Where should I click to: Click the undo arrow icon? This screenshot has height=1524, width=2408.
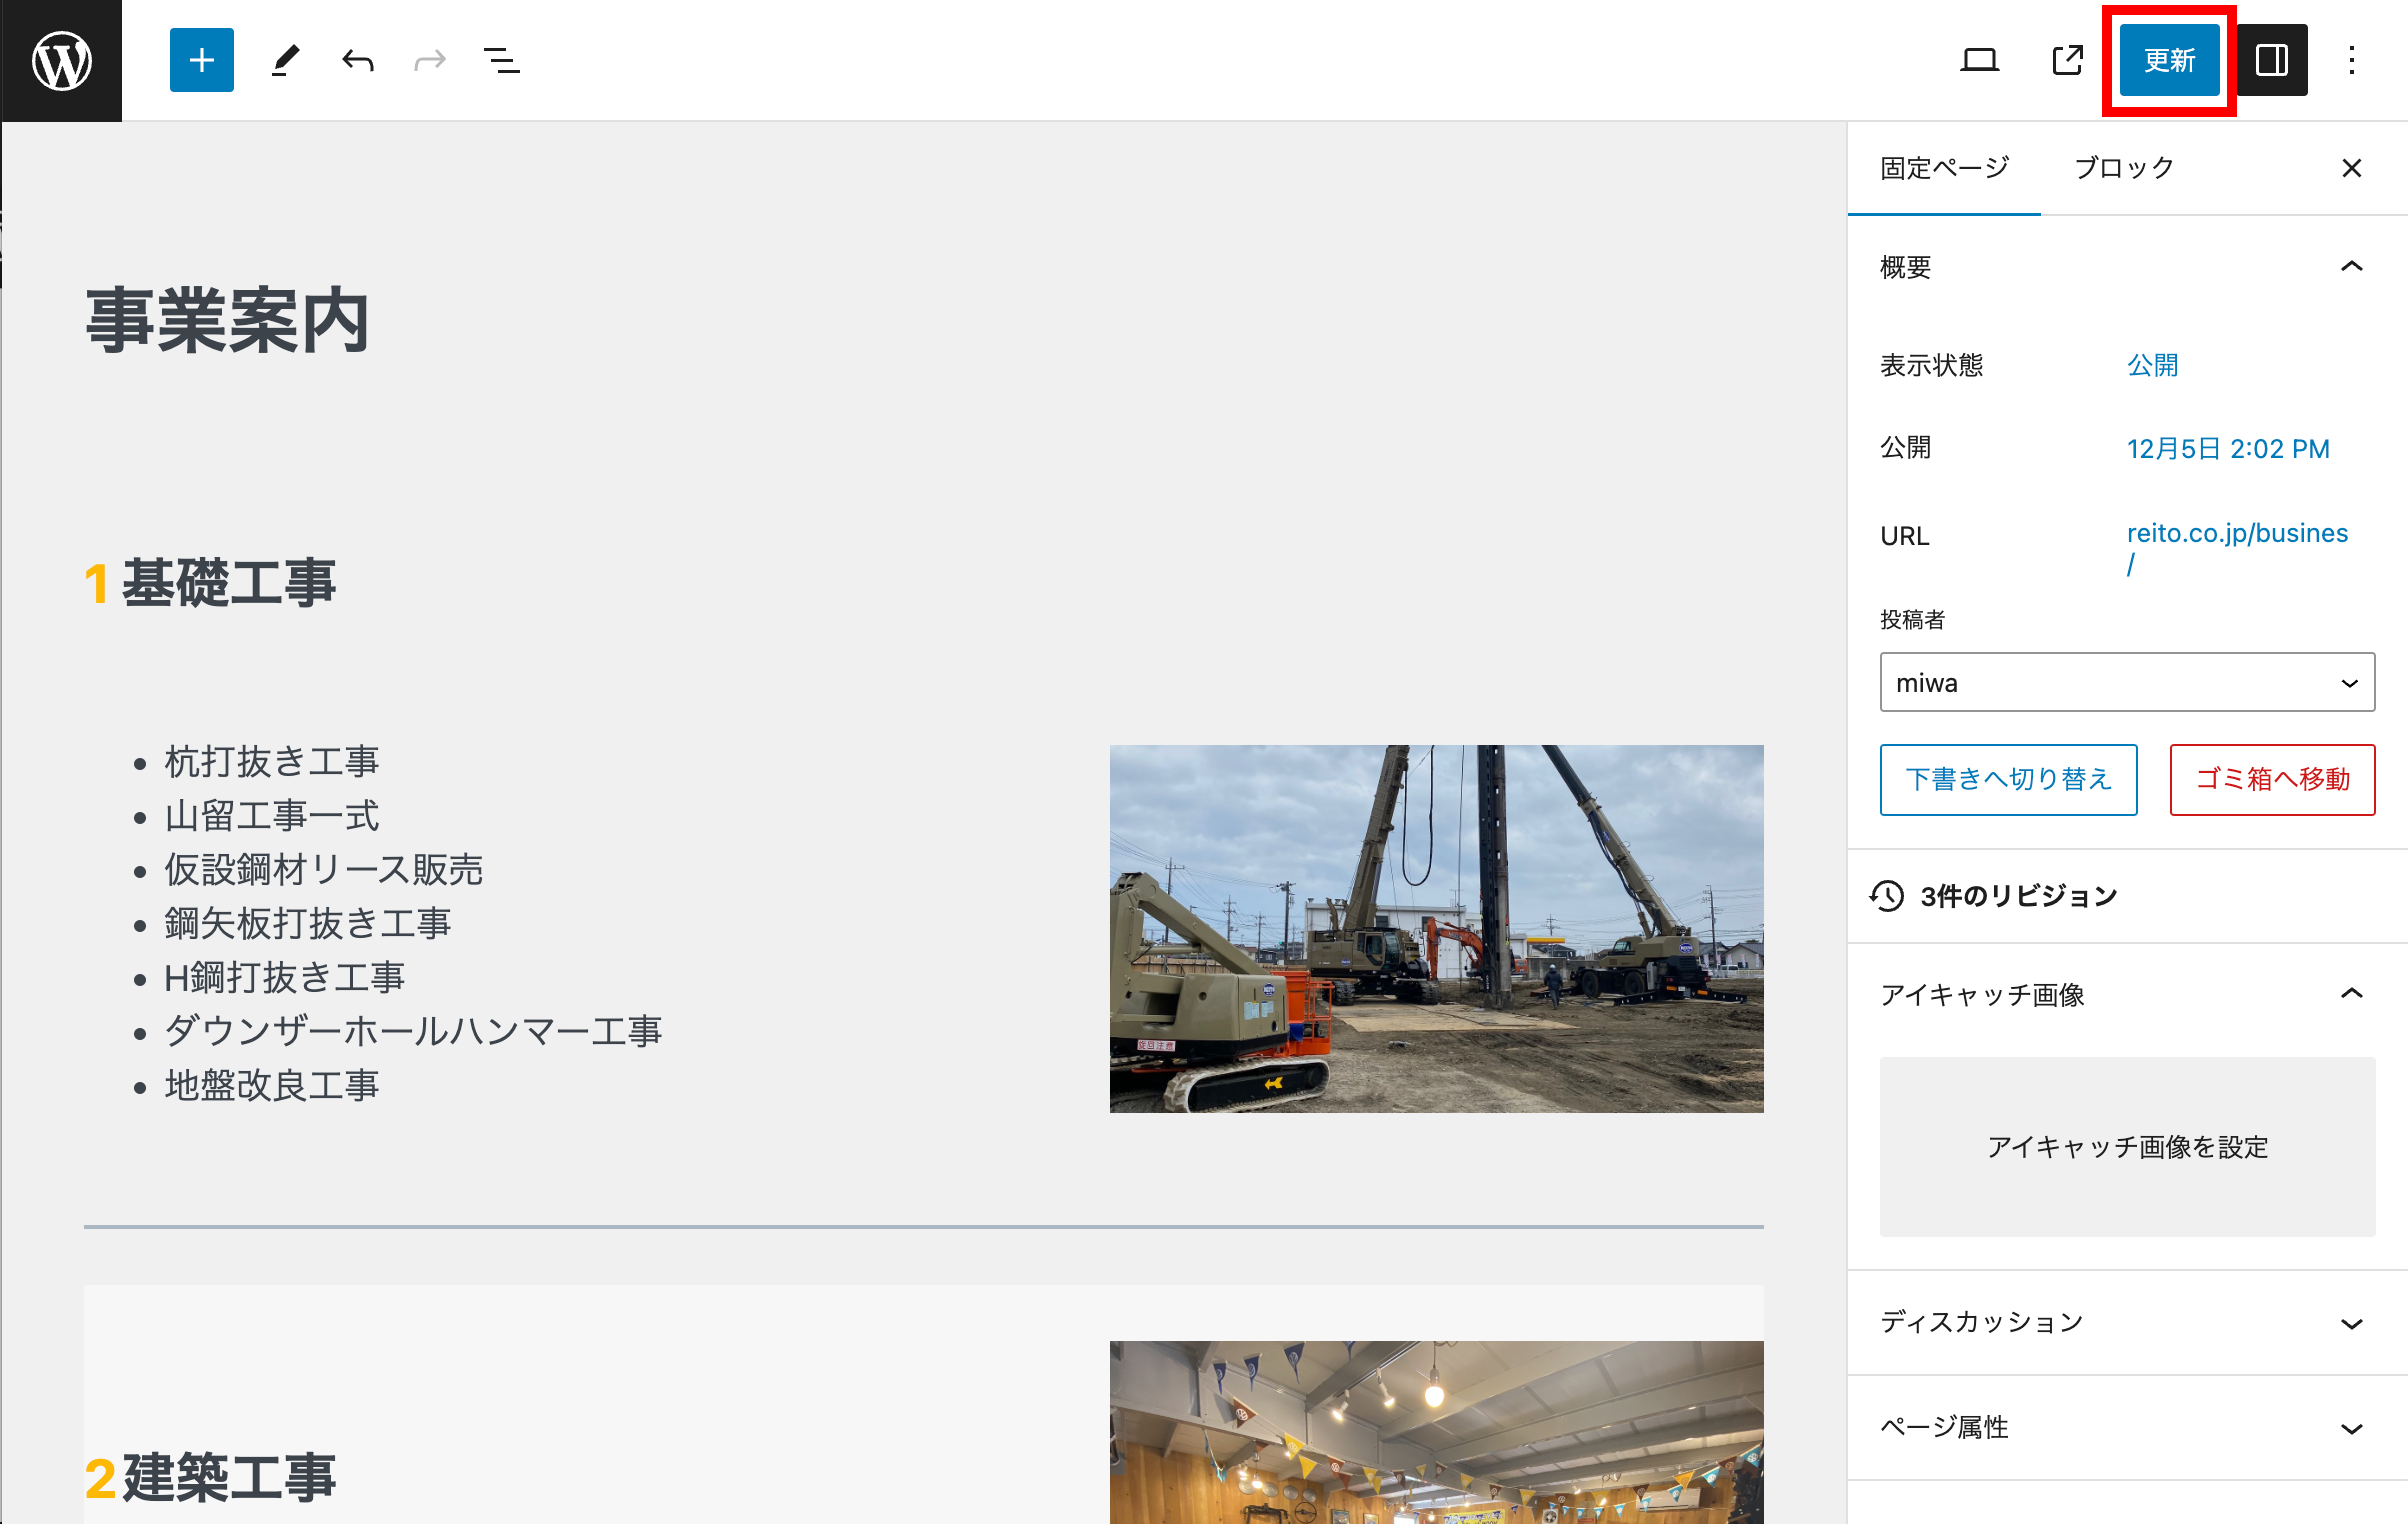click(x=358, y=60)
